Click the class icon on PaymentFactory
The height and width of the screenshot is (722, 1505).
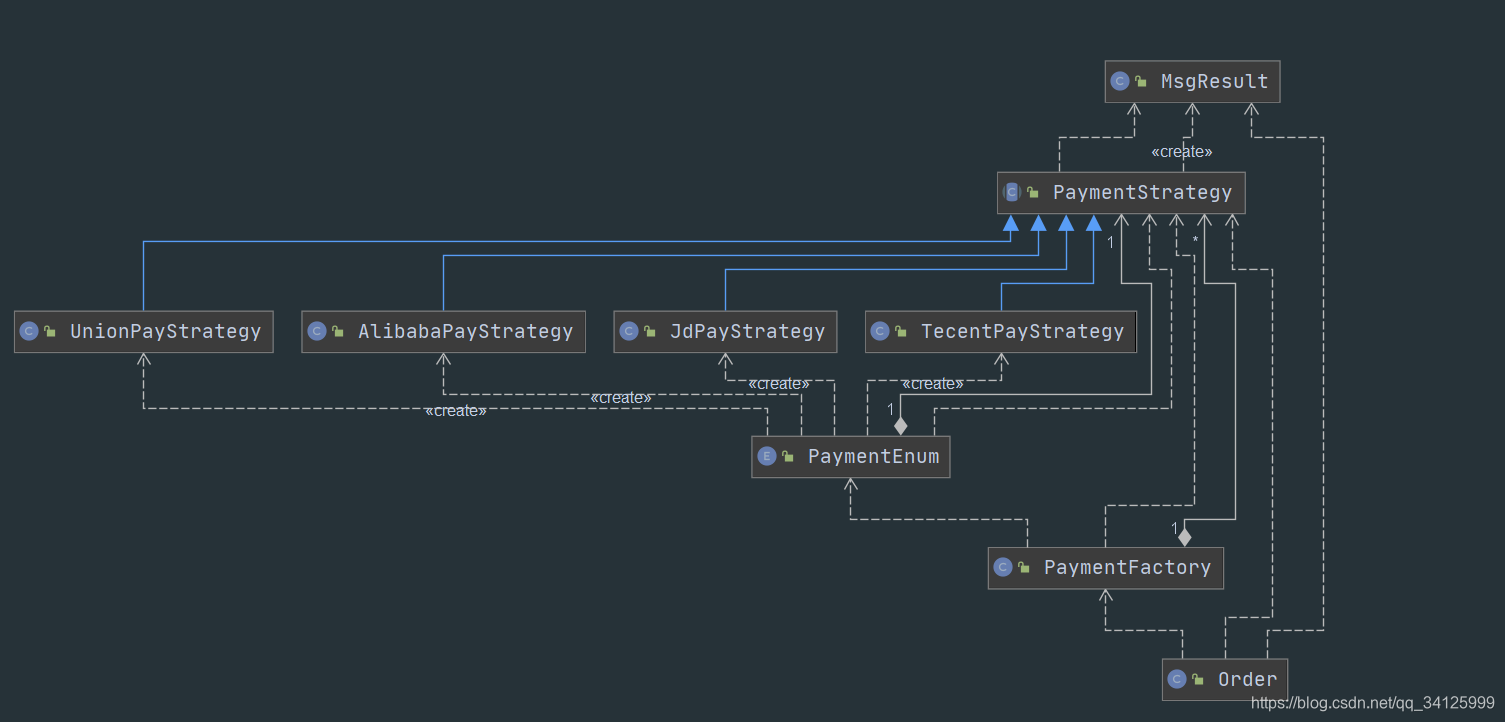tap(1003, 568)
